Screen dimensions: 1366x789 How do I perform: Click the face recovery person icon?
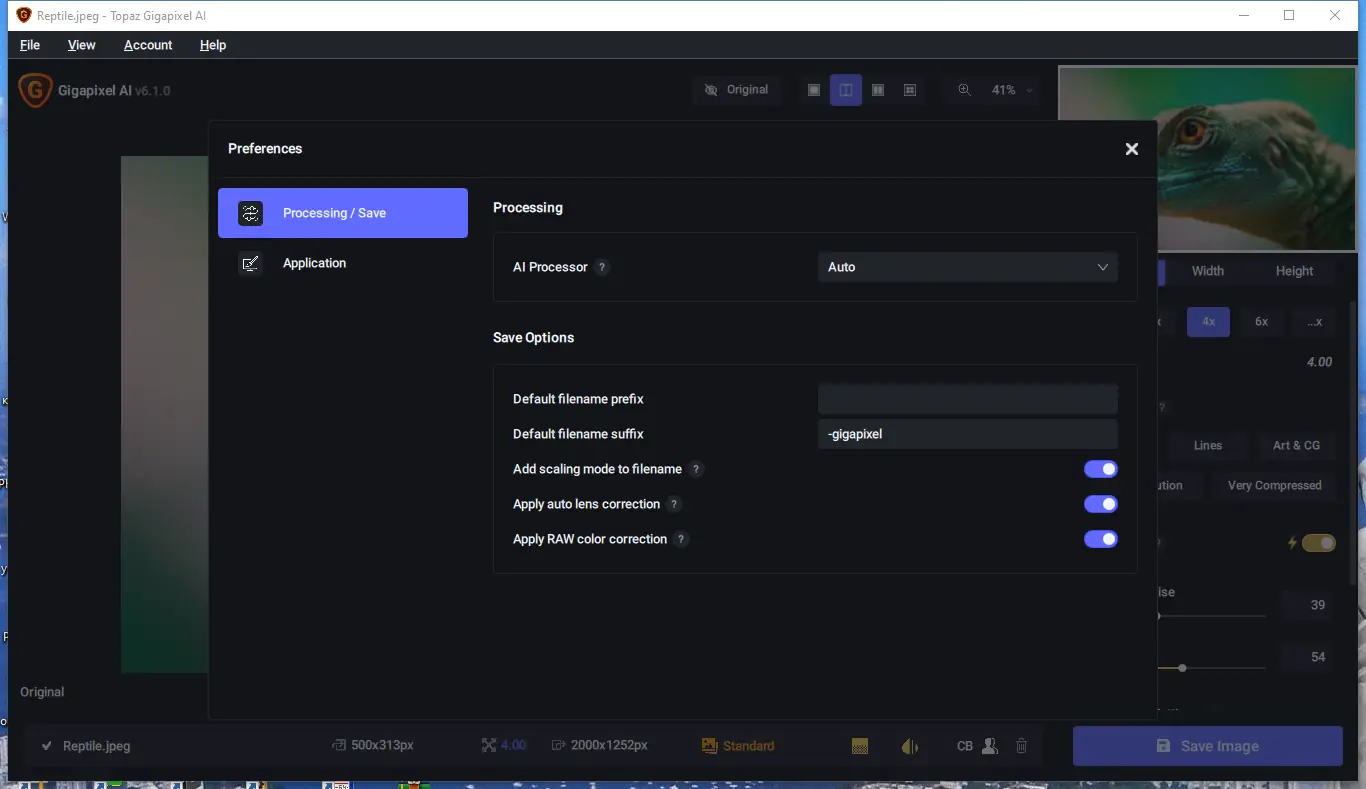pos(990,746)
